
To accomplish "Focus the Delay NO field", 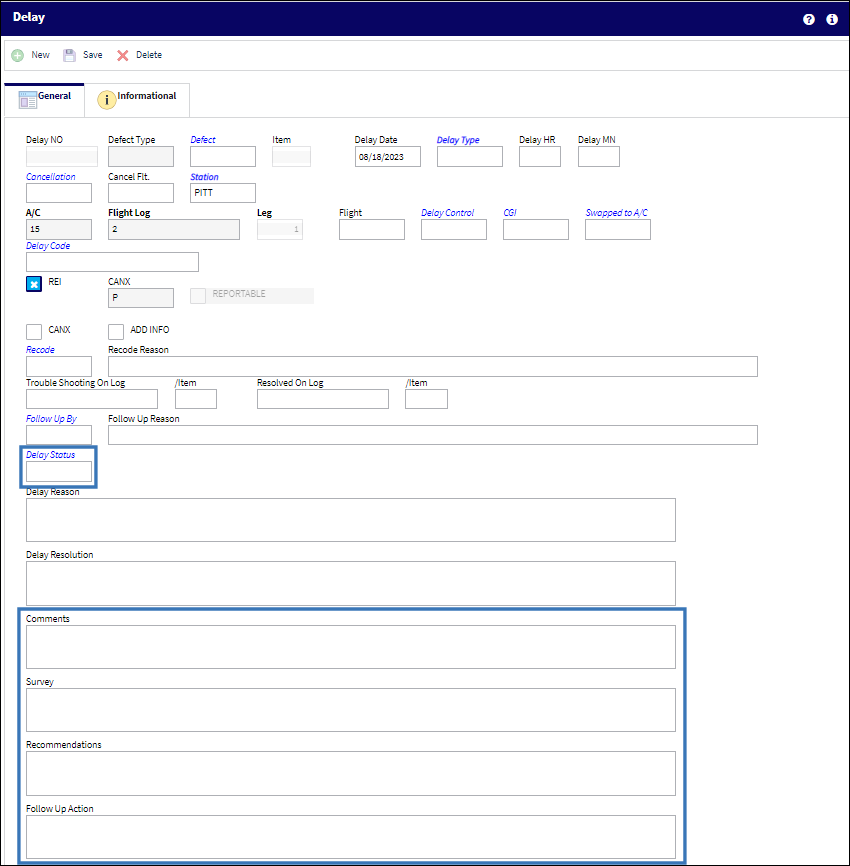I will (62, 156).
